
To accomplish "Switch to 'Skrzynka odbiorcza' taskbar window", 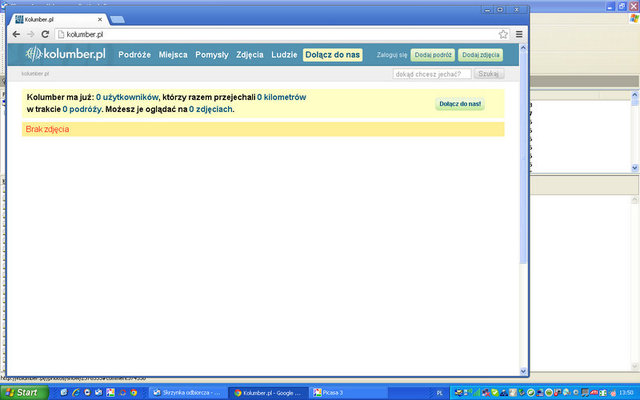I will [187, 393].
